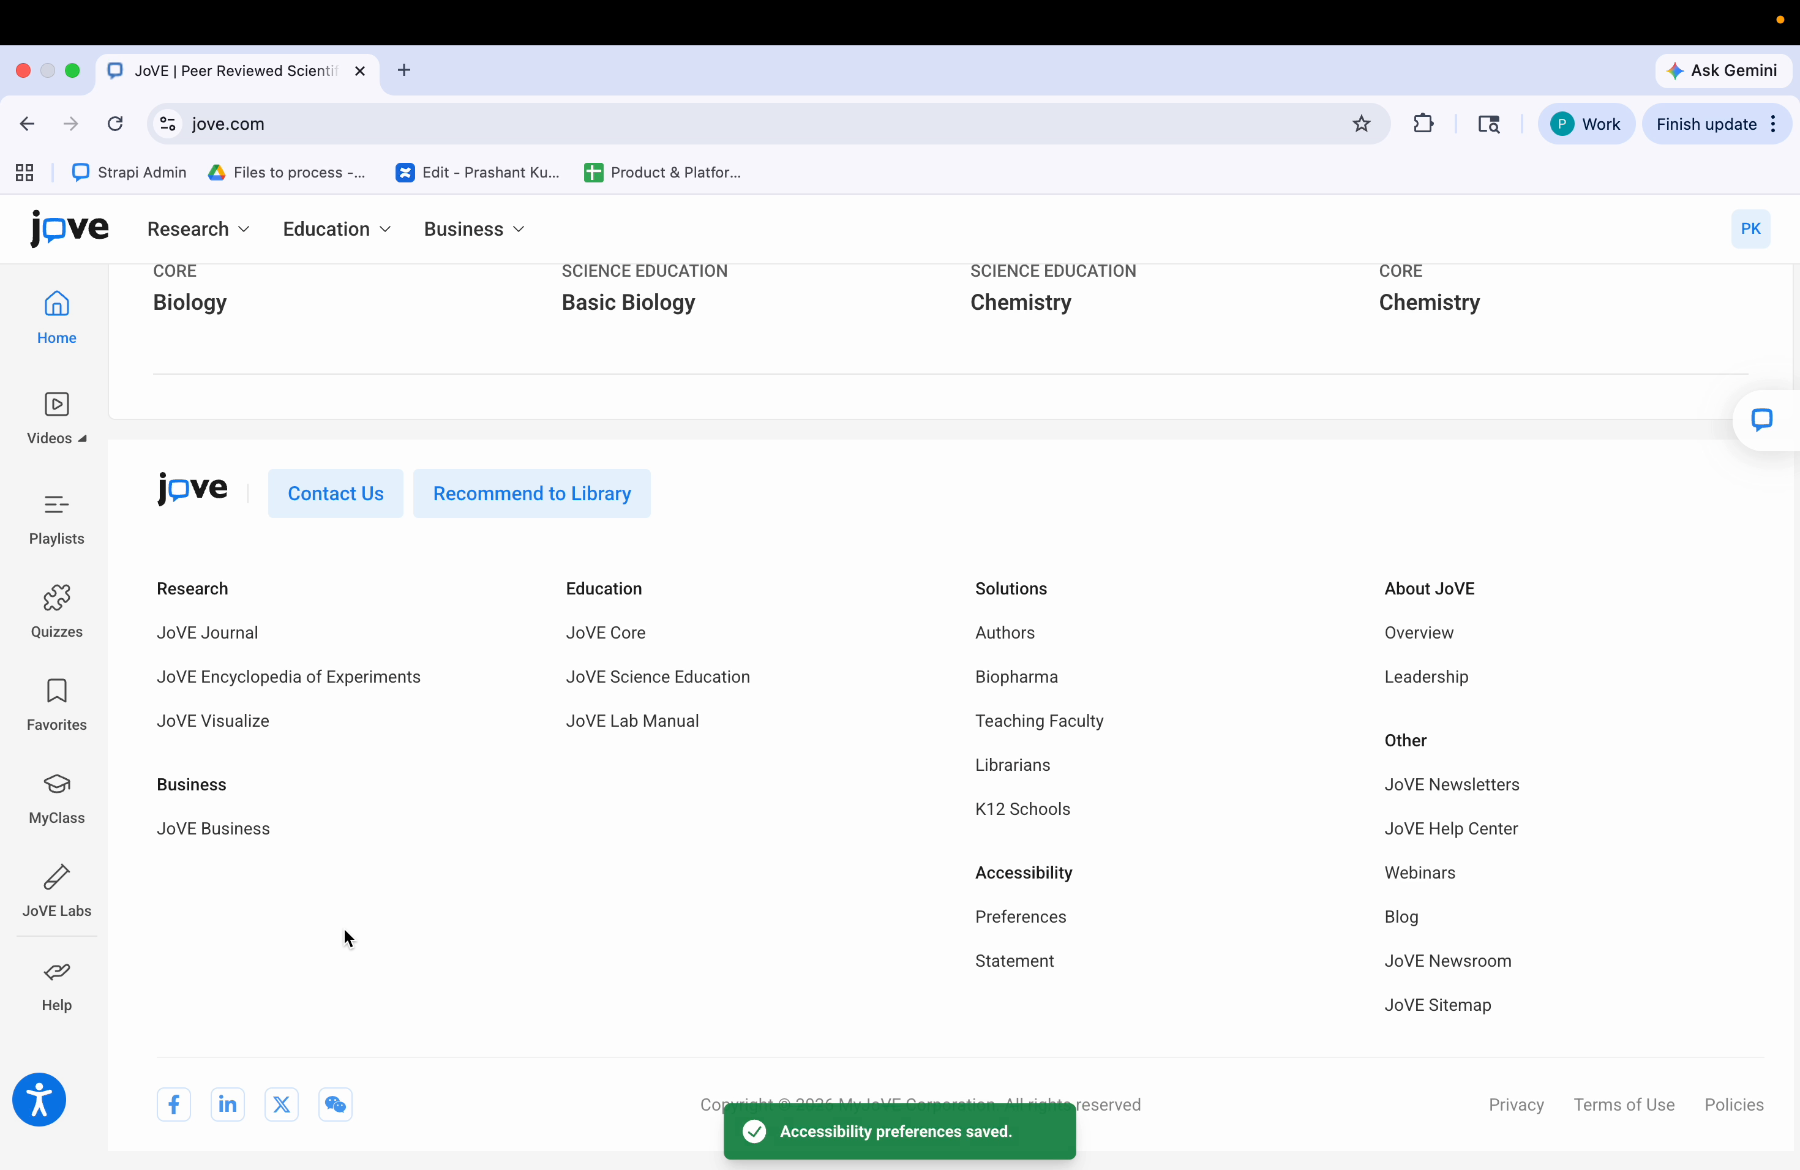Click Recommend to Library button

click(x=532, y=493)
